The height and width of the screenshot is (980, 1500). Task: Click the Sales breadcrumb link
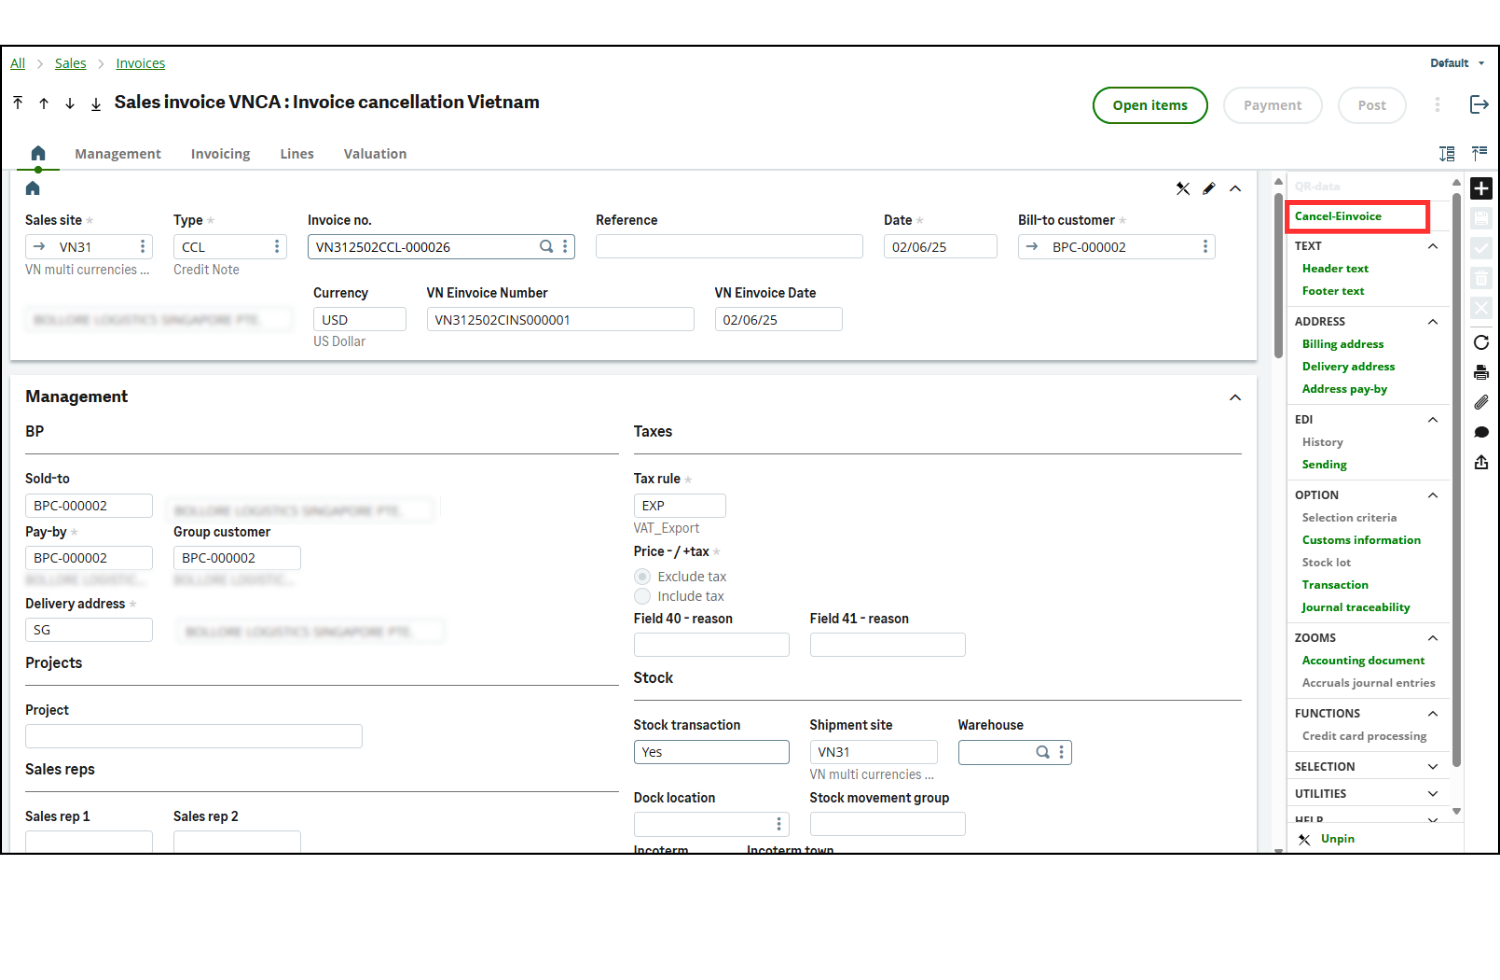(x=70, y=63)
